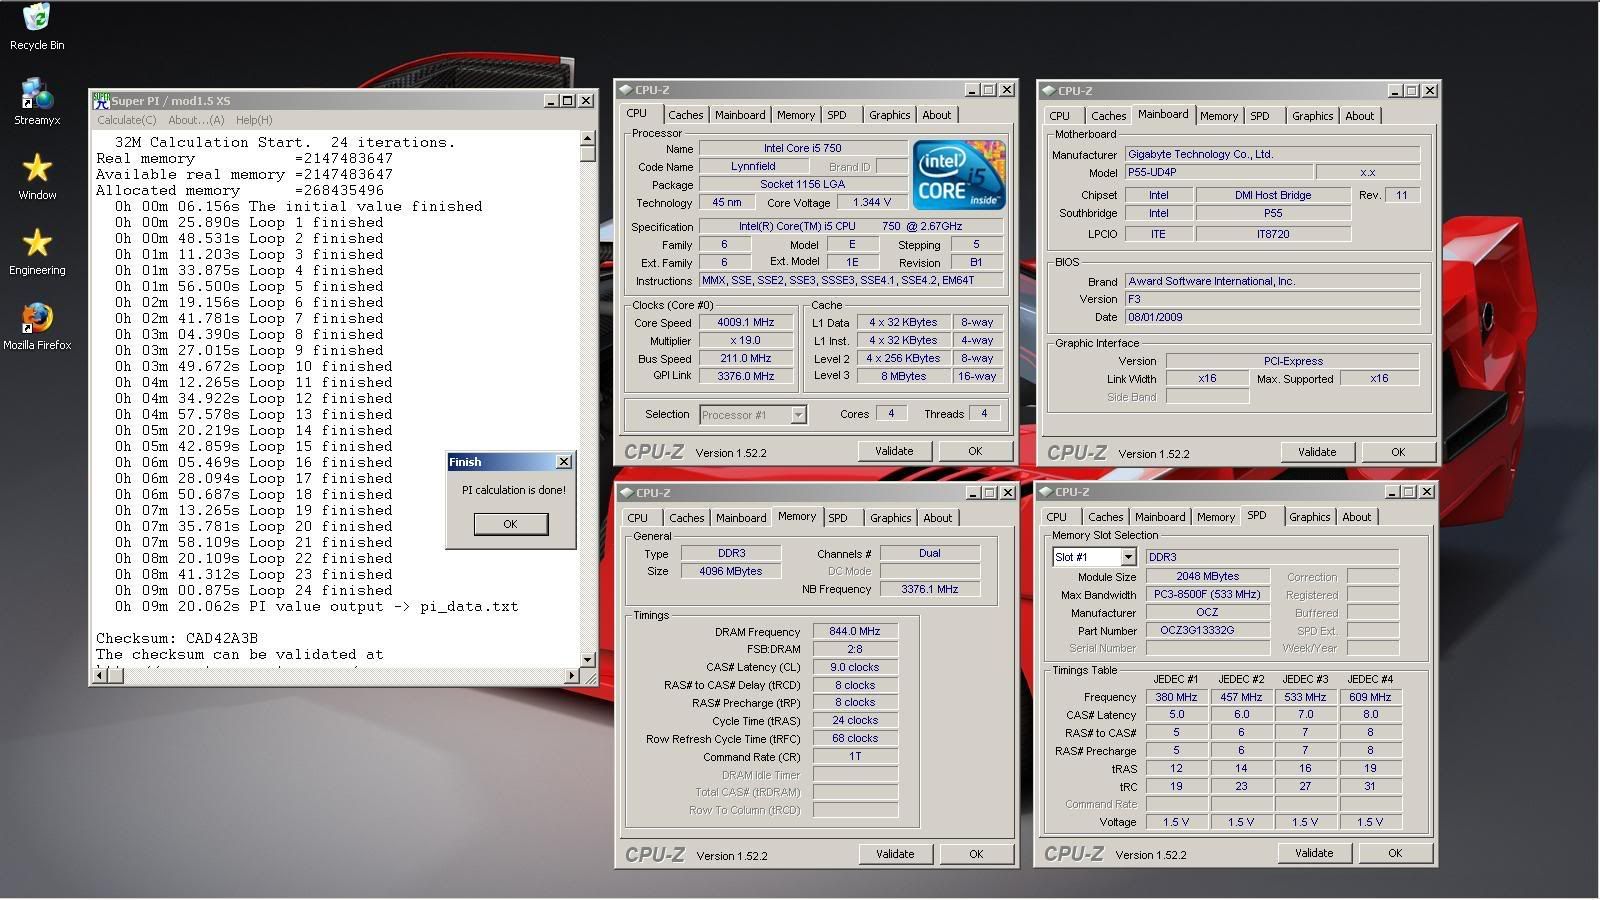Select the Graphics tab in the Mainboard CPU-Z window
Image resolution: width=1600 pixels, height=900 pixels.
click(x=1312, y=116)
